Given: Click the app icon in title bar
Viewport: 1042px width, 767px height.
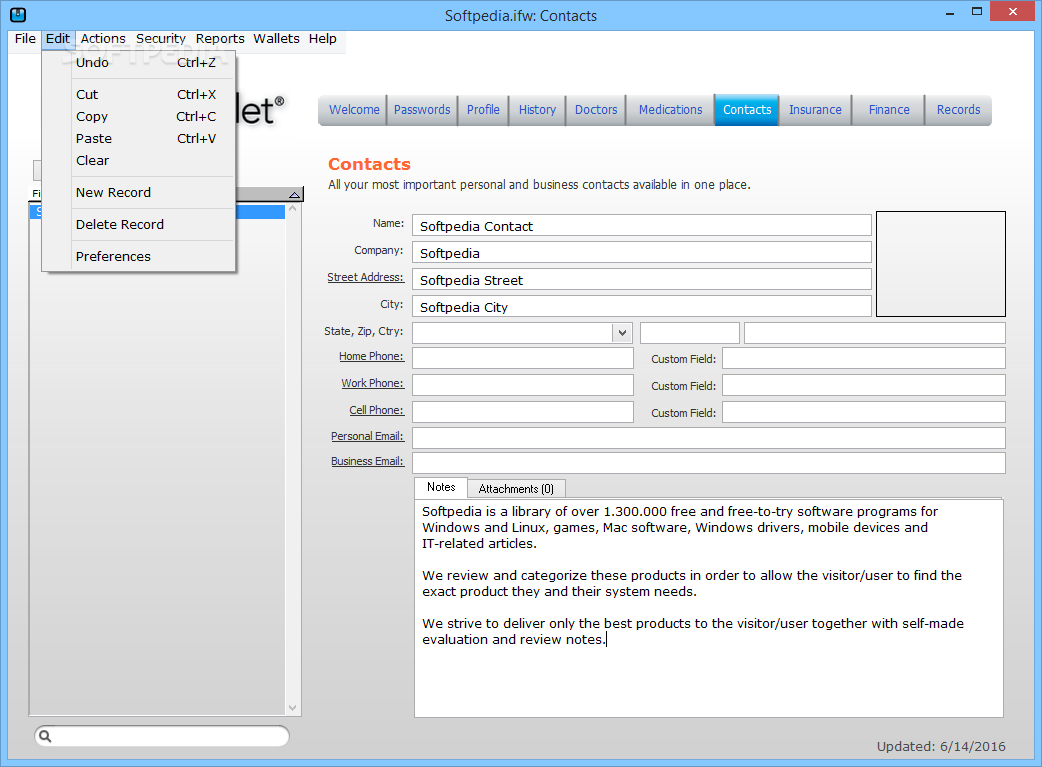Looking at the screenshot, I should point(18,14).
